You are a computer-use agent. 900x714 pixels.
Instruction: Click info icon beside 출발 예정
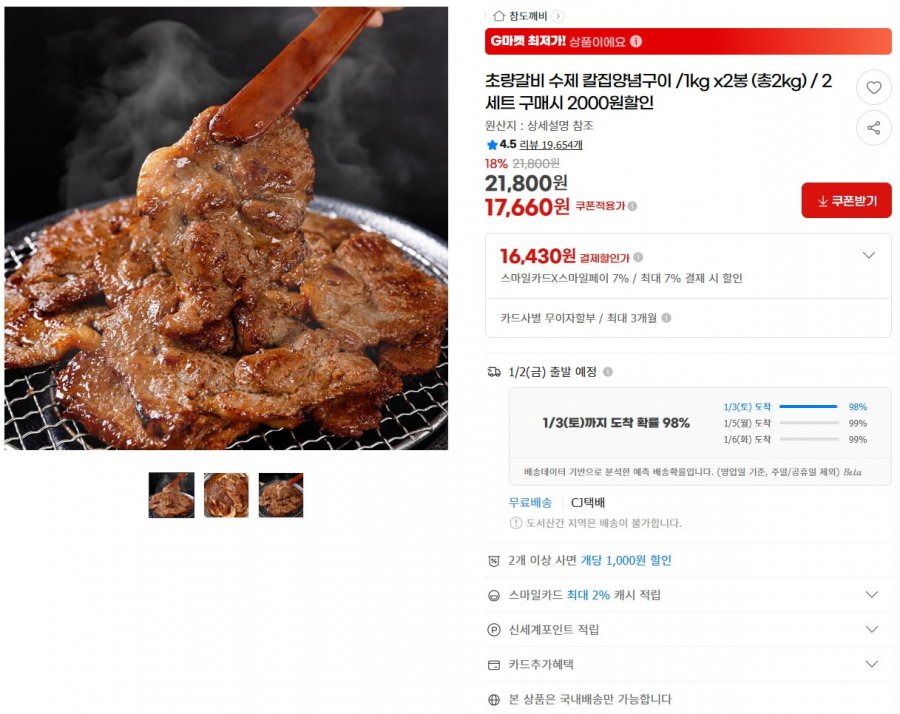point(608,372)
